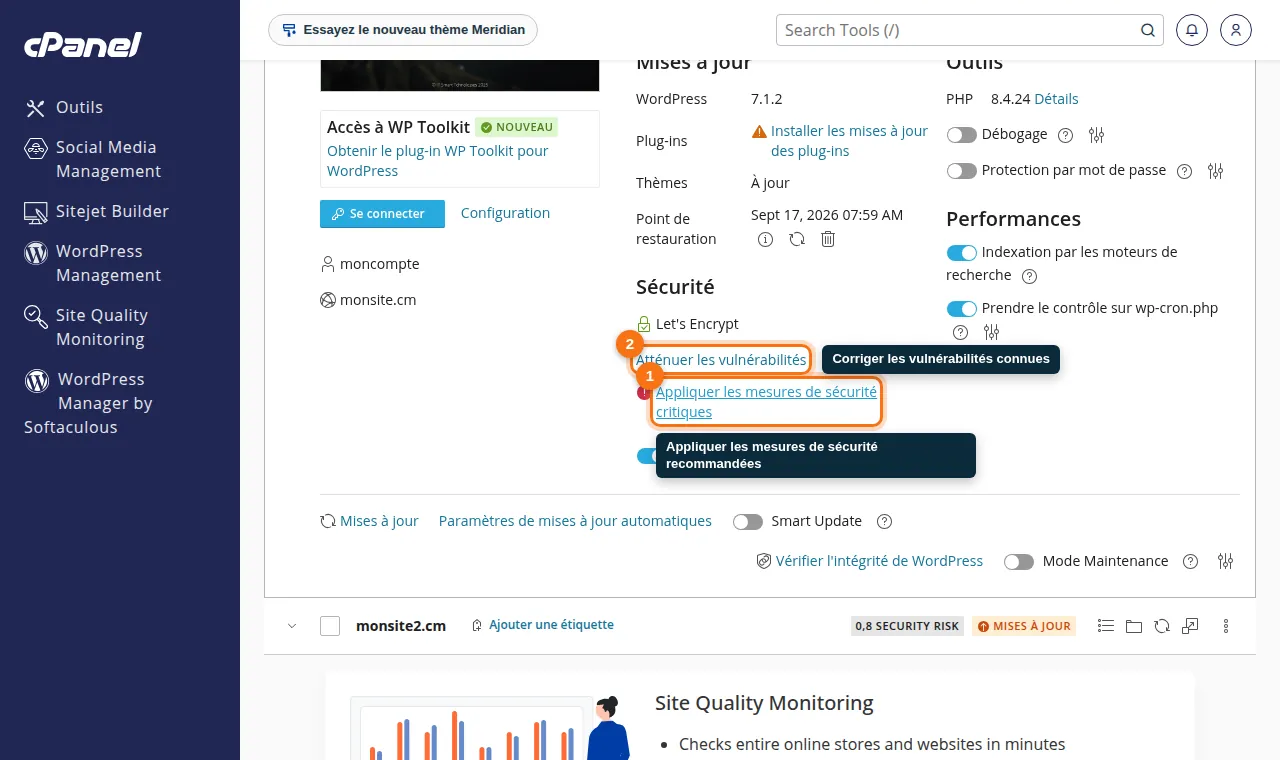This screenshot has width=1280, height=760.
Task: Open Mode Maintenance settings sliders icon
Action: [x=1225, y=561]
